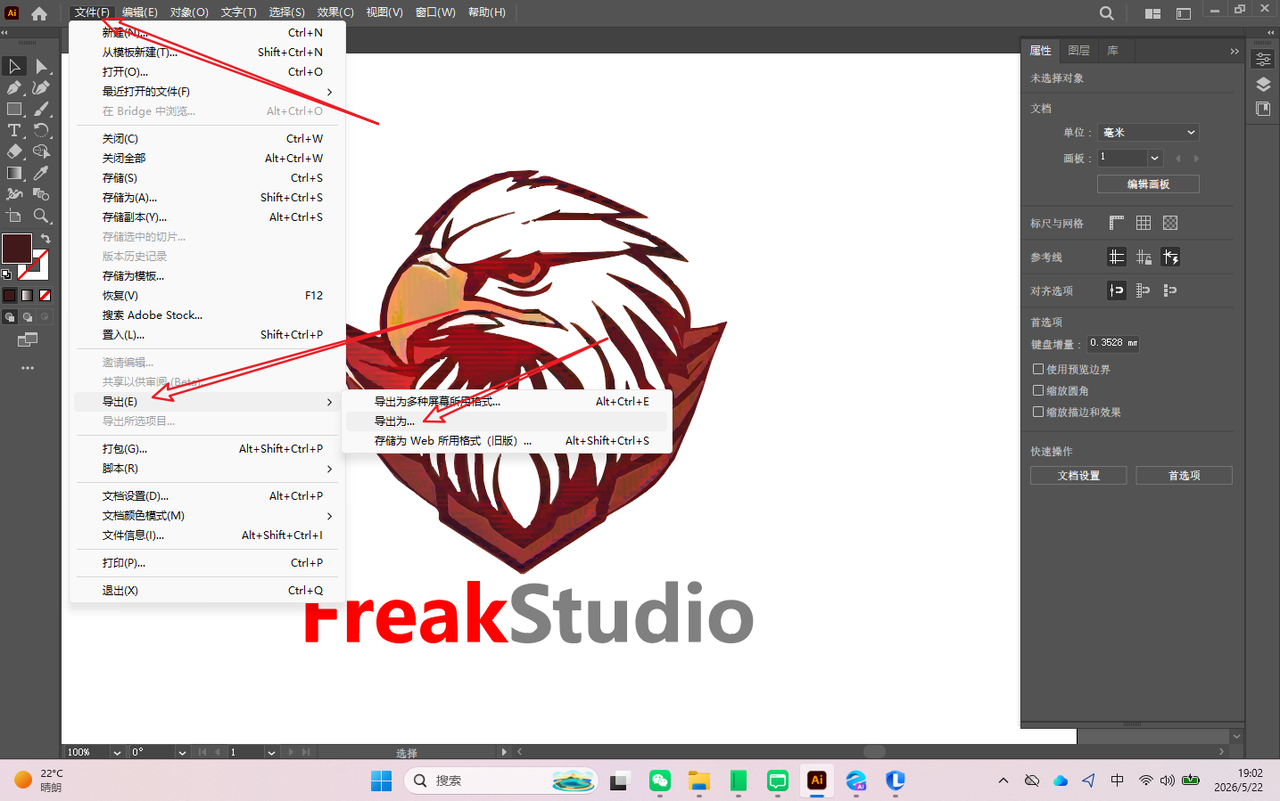Image resolution: width=1280 pixels, height=801 pixels.
Task: Open the Properties panel options chevrons
Action: coord(1234,51)
